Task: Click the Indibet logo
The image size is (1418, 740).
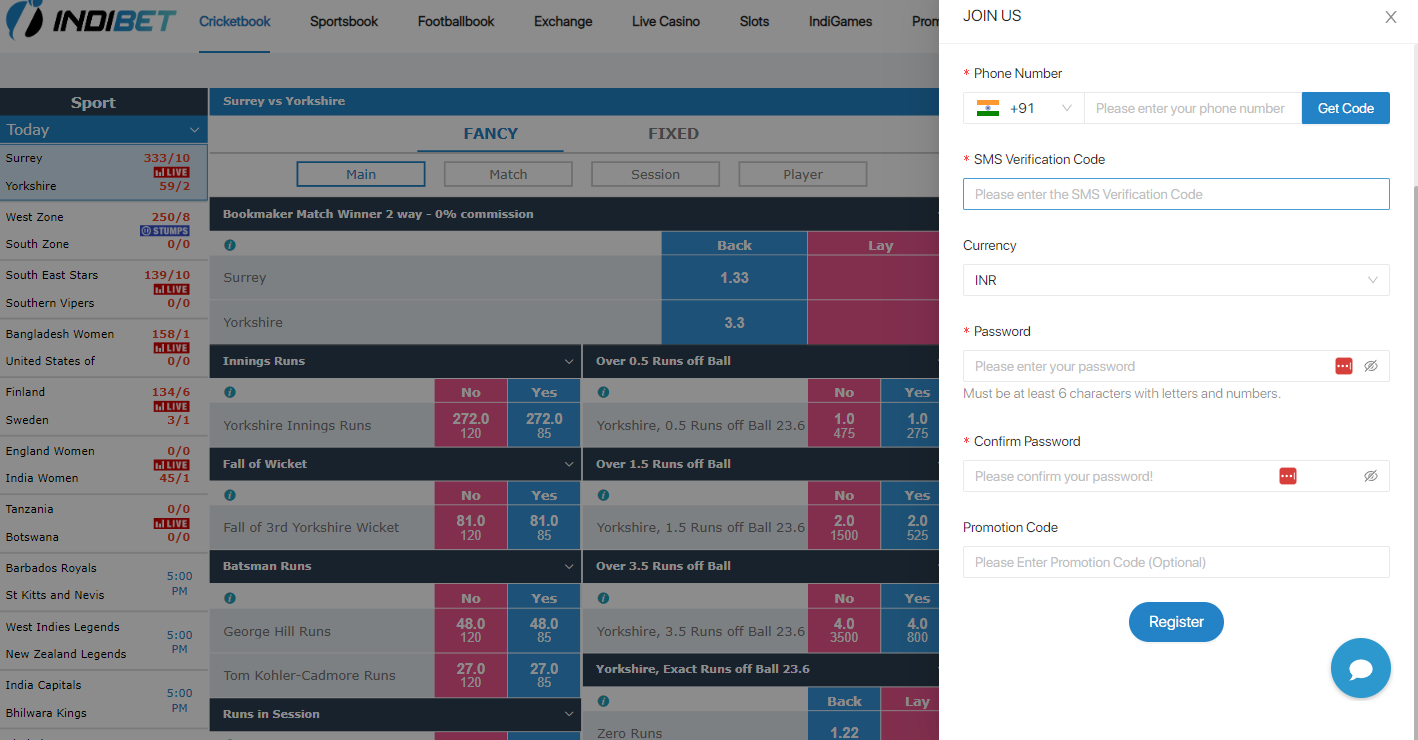Action: click(91, 20)
